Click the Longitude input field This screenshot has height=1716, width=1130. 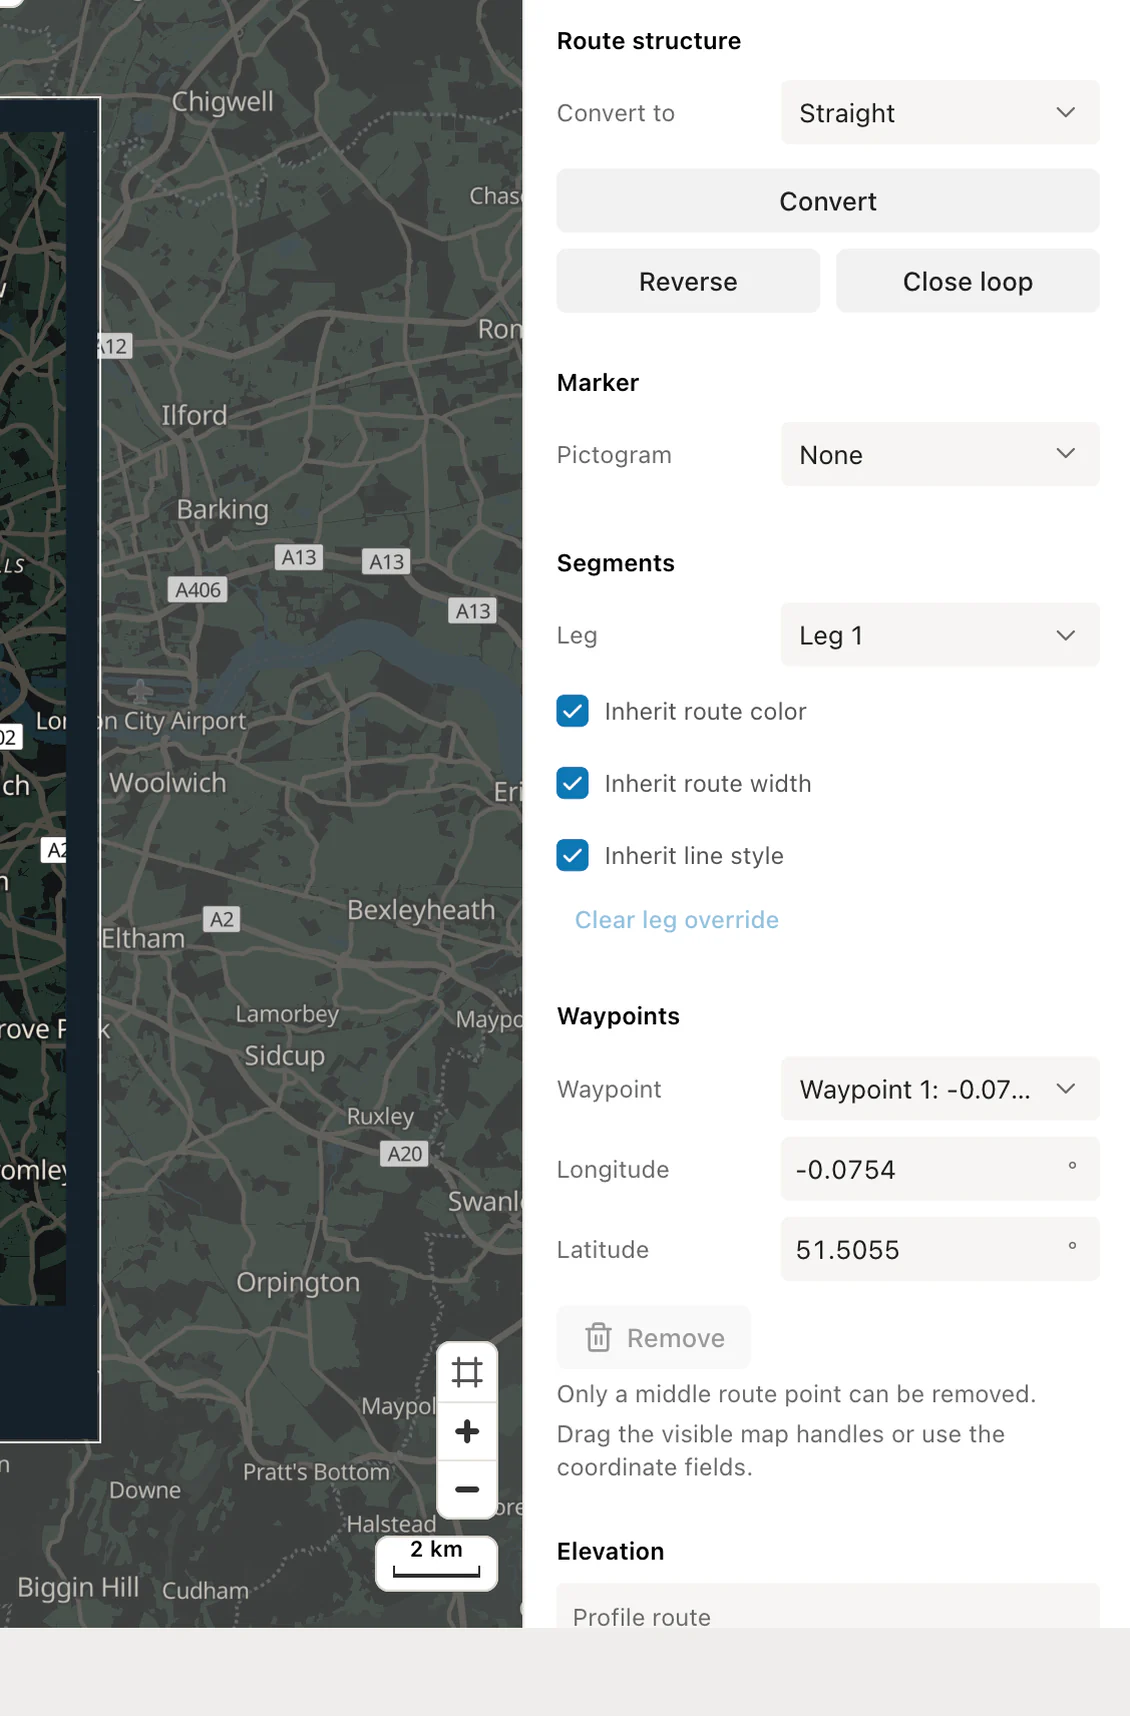940,1169
